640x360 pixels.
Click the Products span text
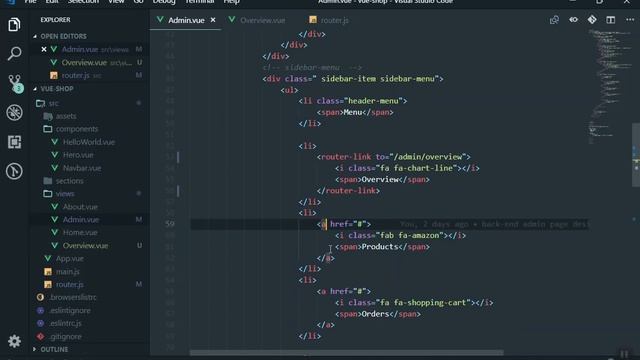coord(380,247)
